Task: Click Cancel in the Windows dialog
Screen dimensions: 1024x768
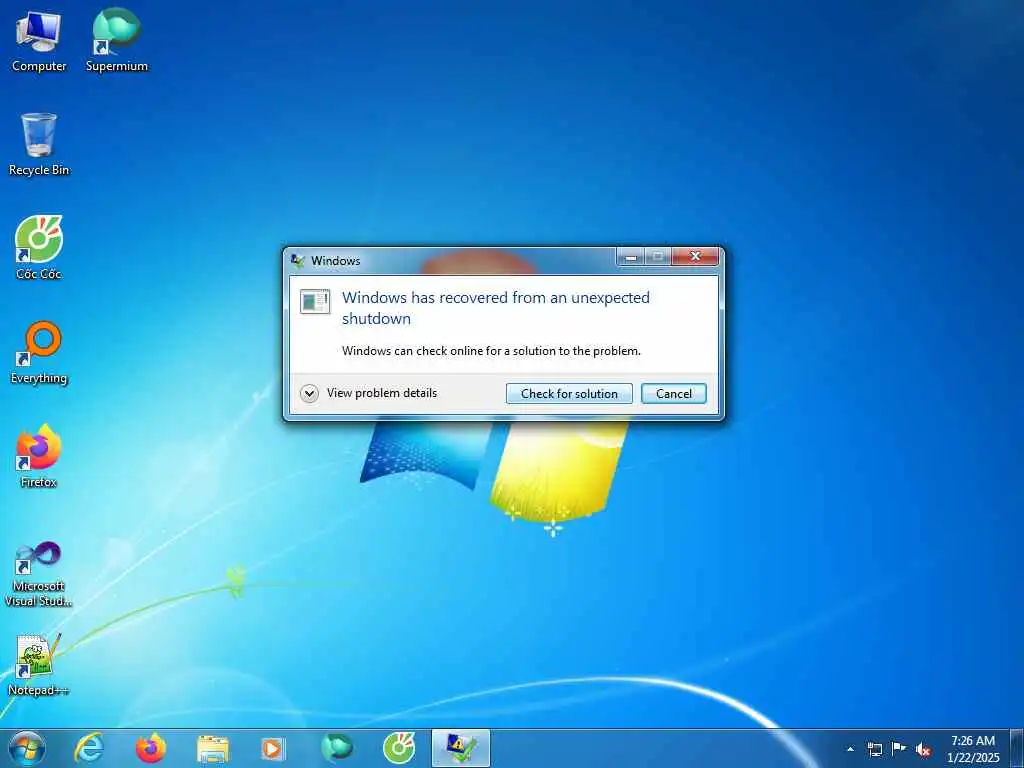Action: [673, 394]
